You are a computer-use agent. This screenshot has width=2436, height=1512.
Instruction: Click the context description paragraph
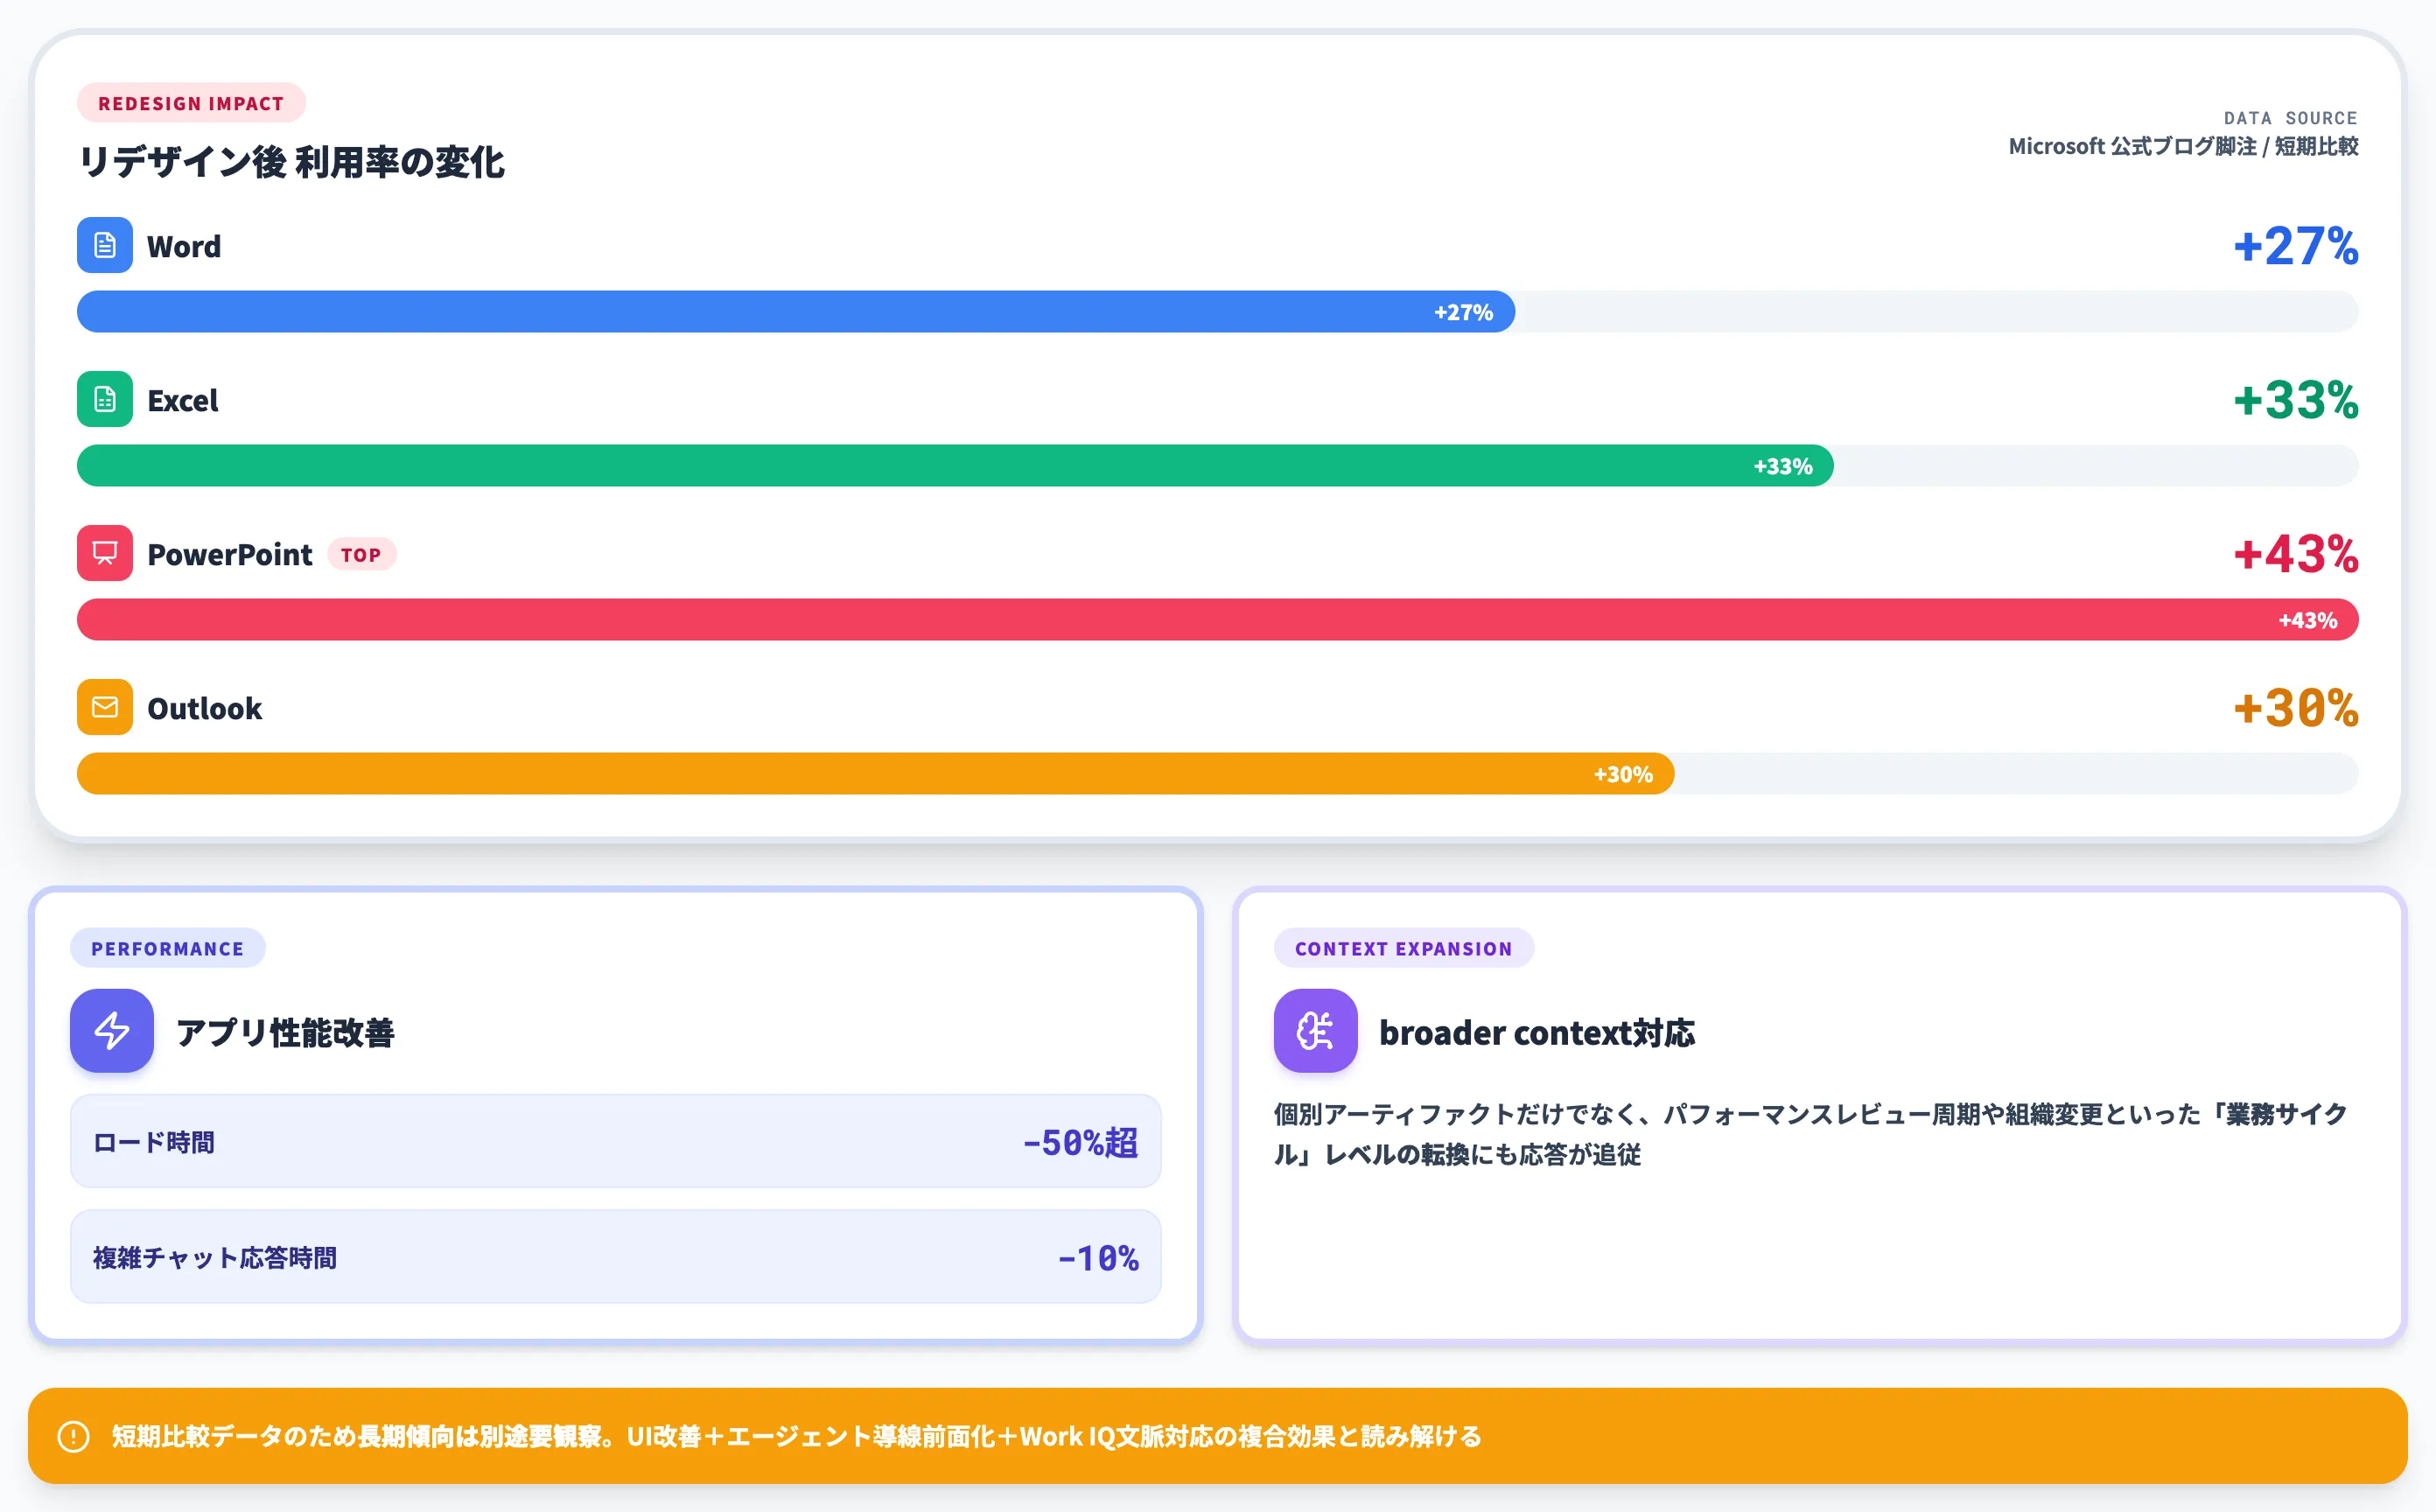(x=1810, y=1134)
